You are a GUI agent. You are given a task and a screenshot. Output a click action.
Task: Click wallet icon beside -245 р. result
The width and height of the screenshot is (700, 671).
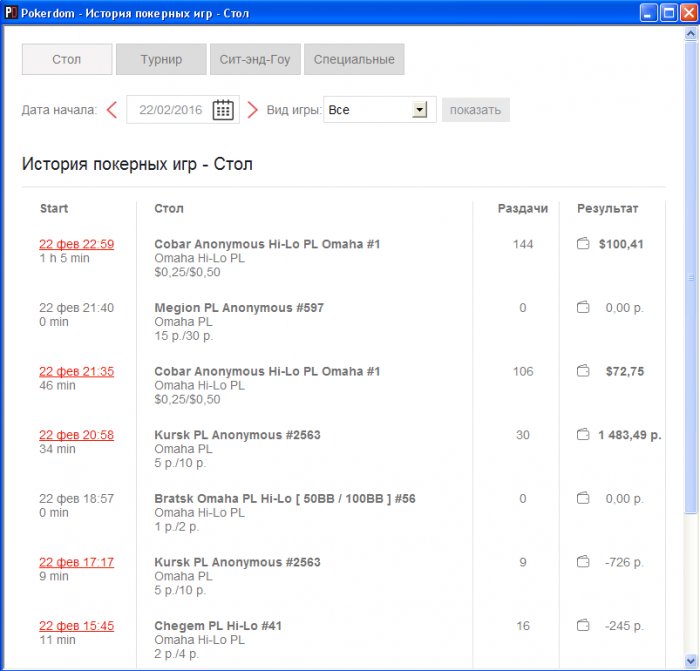click(583, 625)
